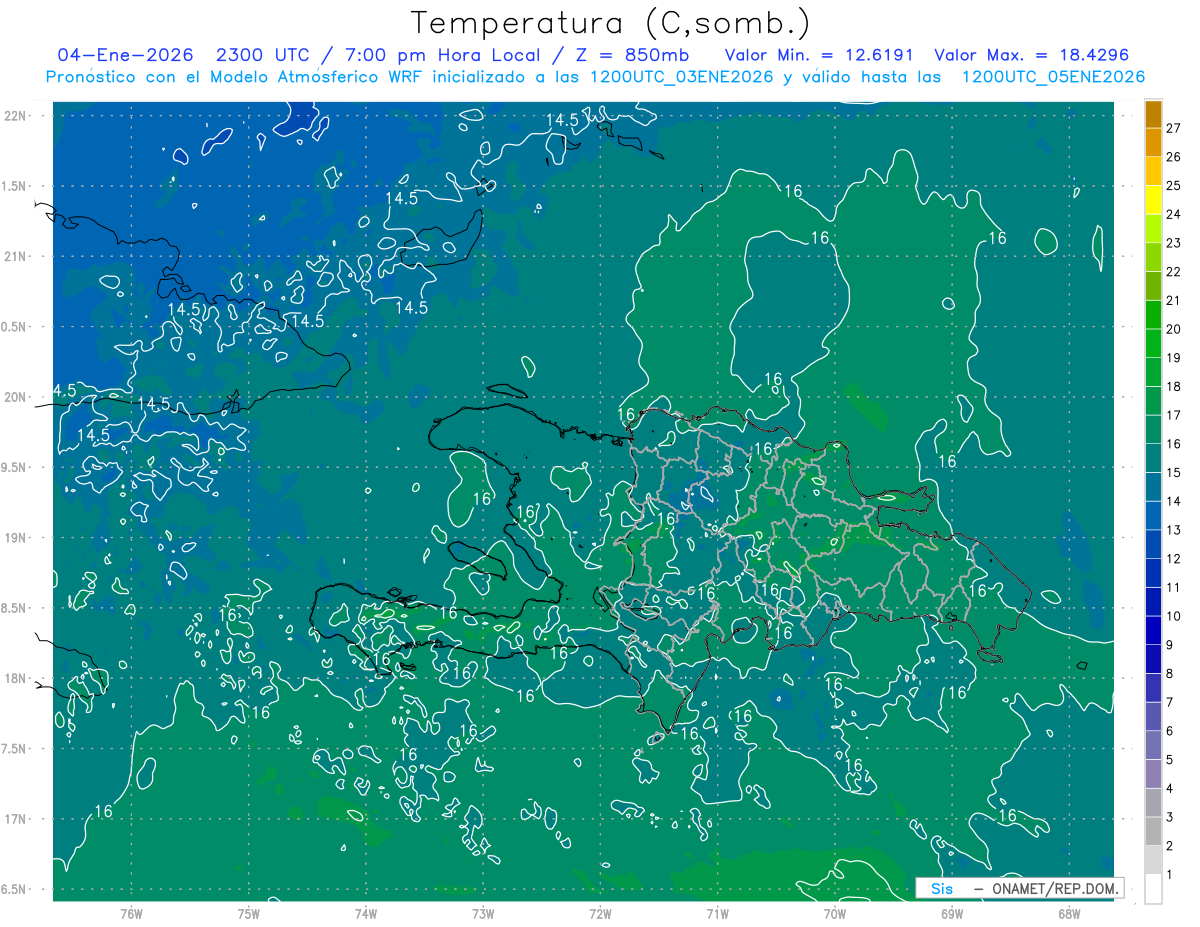Image resolution: width=1200 pixels, height=927 pixels.
Task: Select the date "04-Ene-2026" in the header
Action: point(125,55)
